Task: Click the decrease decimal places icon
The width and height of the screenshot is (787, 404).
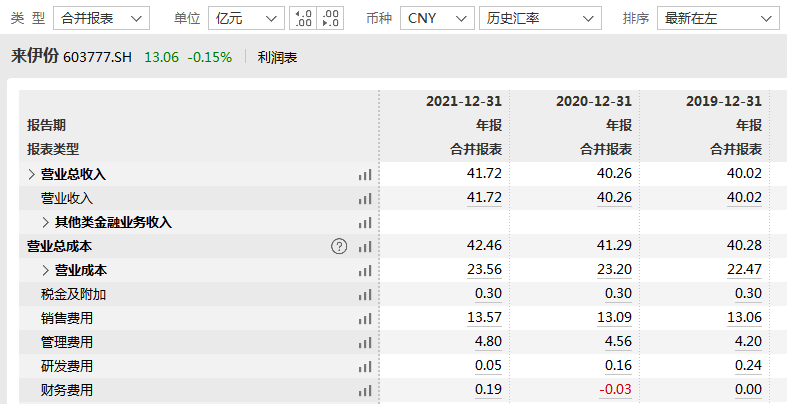Action: [332, 18]
